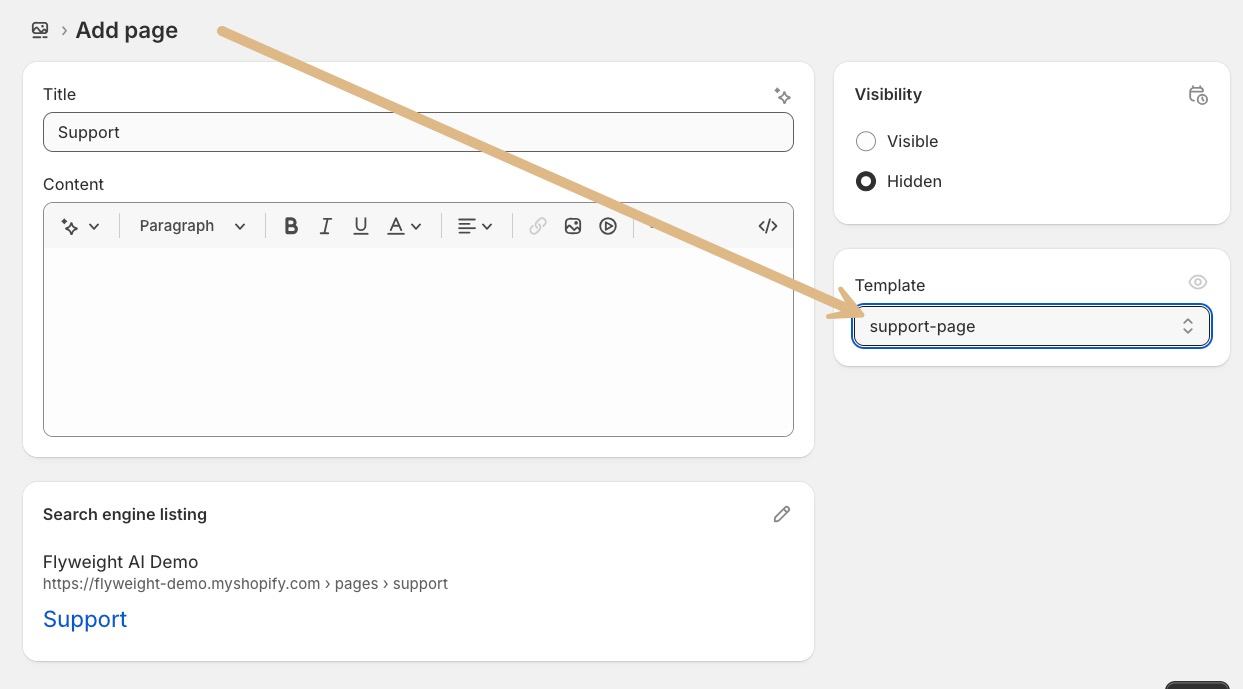The width and height of the screenshot is (1243, 689).
Task: Insert a video using the play icon
Action: point(608,226)
